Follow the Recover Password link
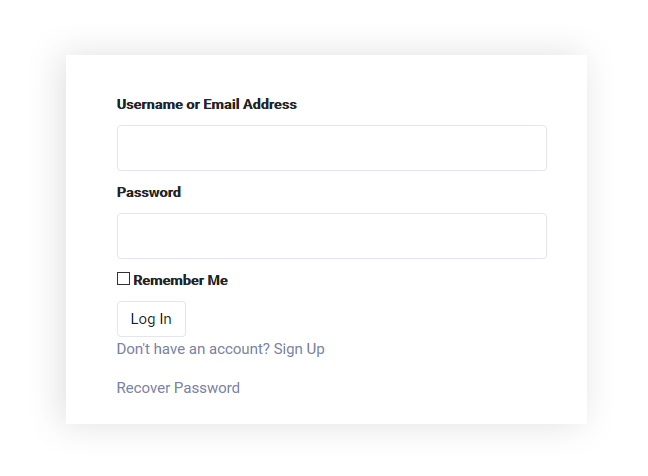This screenshot has height=476, width=648. pos(178,388)
